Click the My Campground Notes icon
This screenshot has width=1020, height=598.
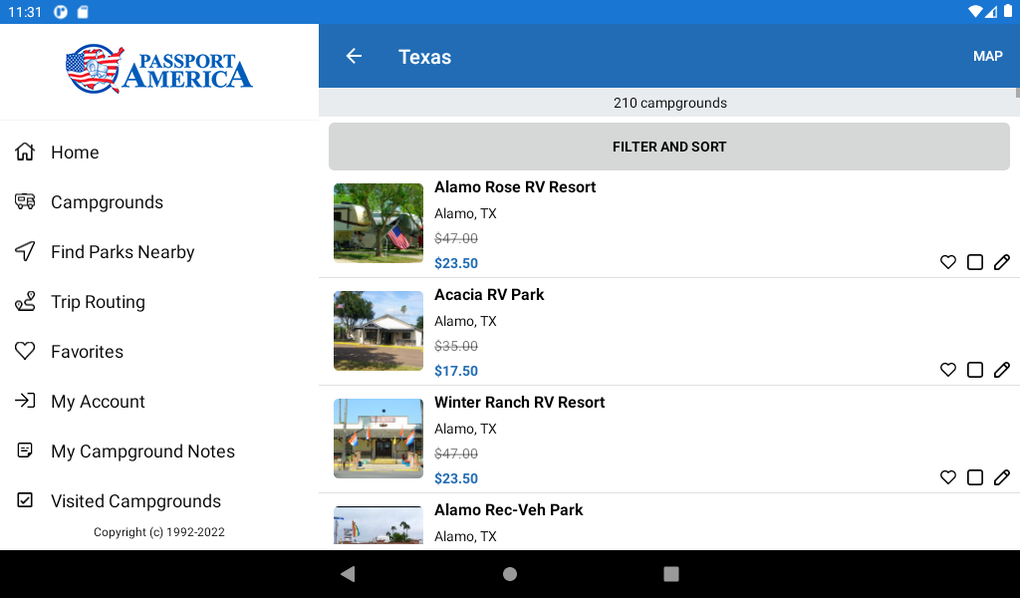tap(25, 450)
